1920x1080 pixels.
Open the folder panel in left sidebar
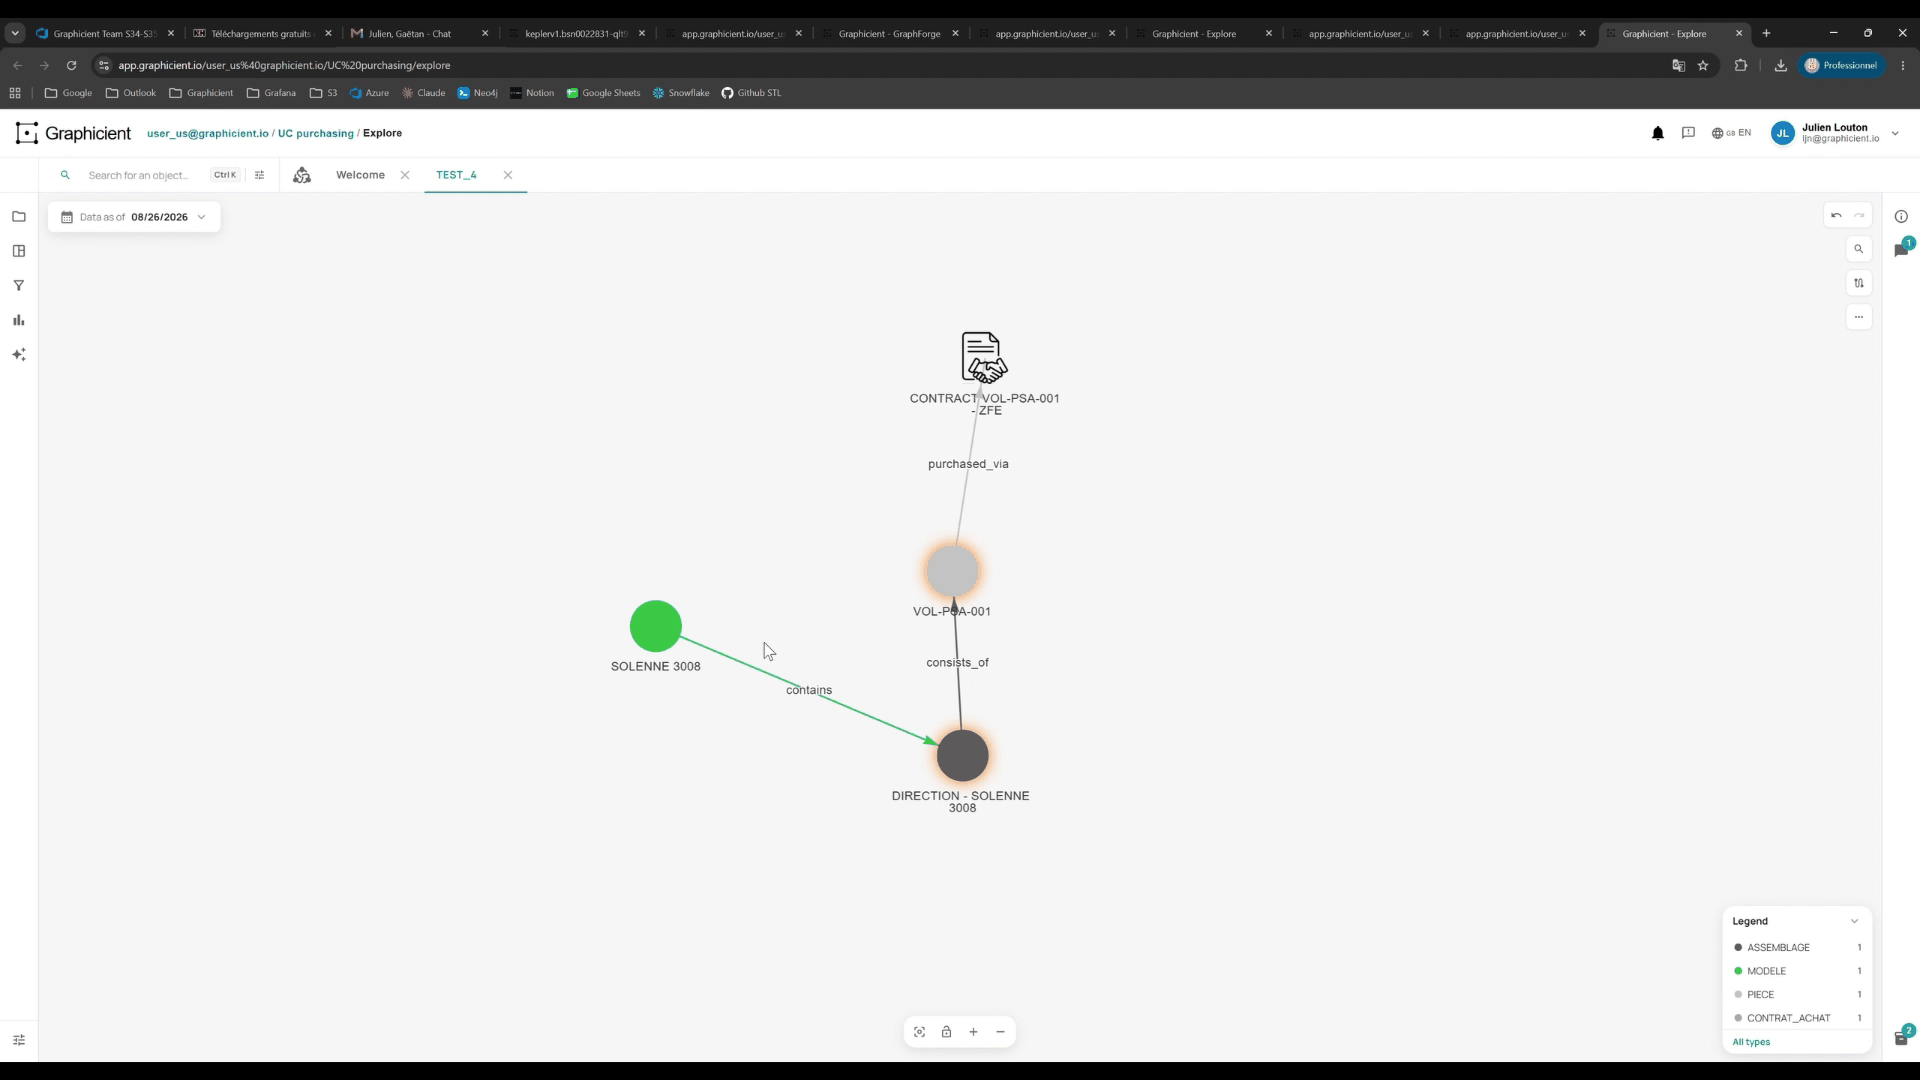coord(19,217)
